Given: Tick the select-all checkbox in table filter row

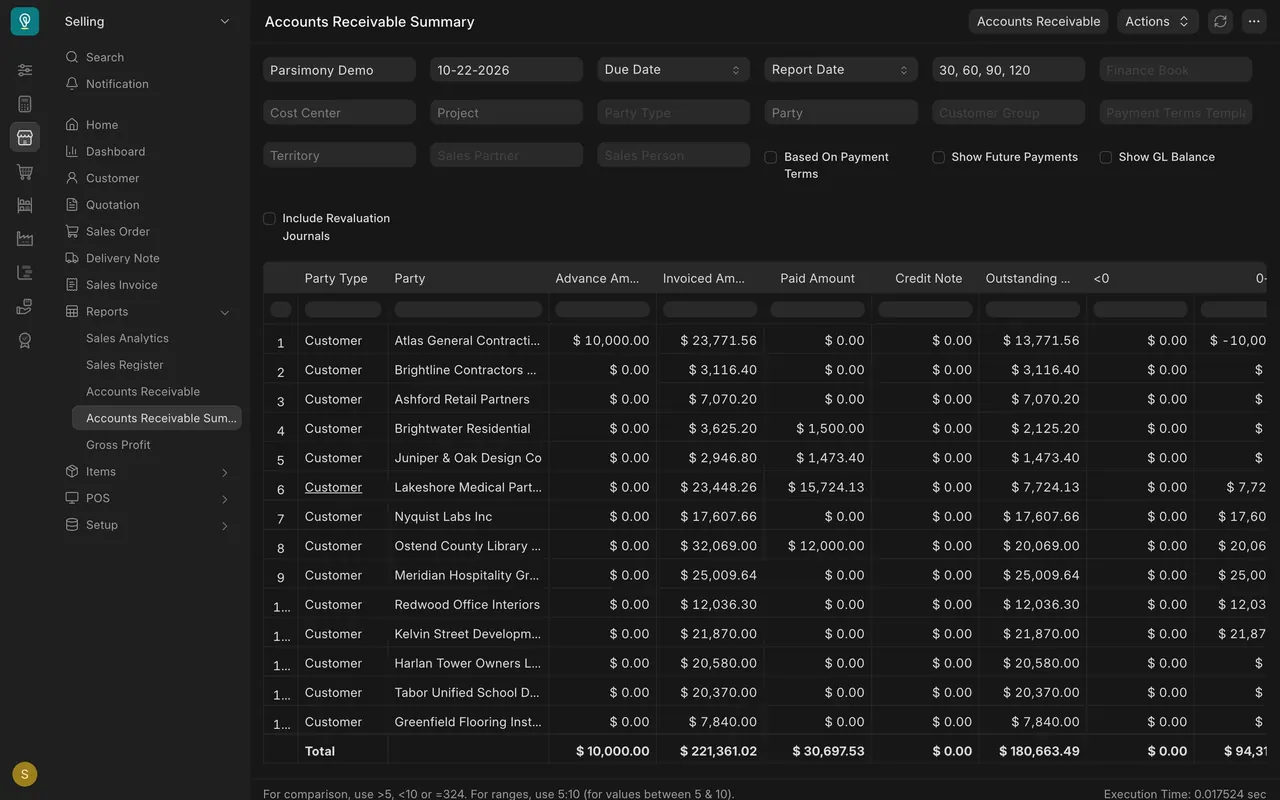Looking at the screenshot, I should (x=281, y=309).
